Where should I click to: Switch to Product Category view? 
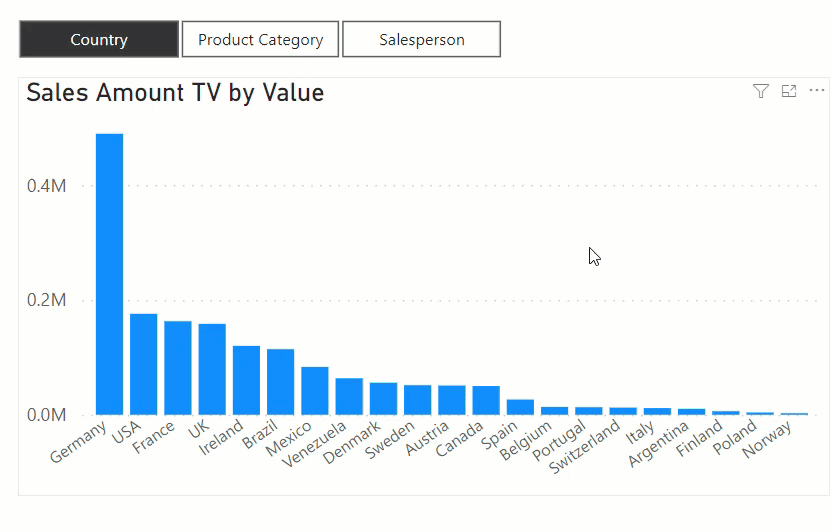[x=261, y=39]
